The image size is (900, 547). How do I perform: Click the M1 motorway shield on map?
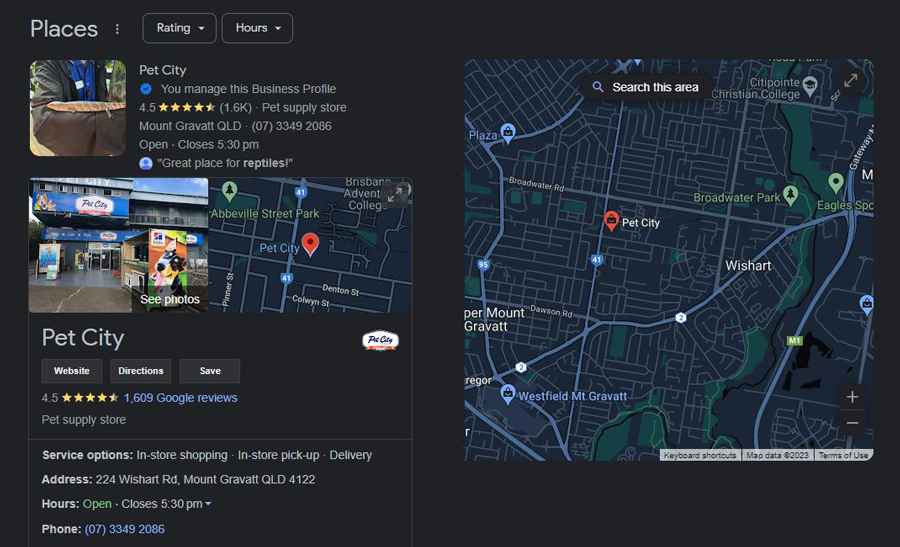794,341
